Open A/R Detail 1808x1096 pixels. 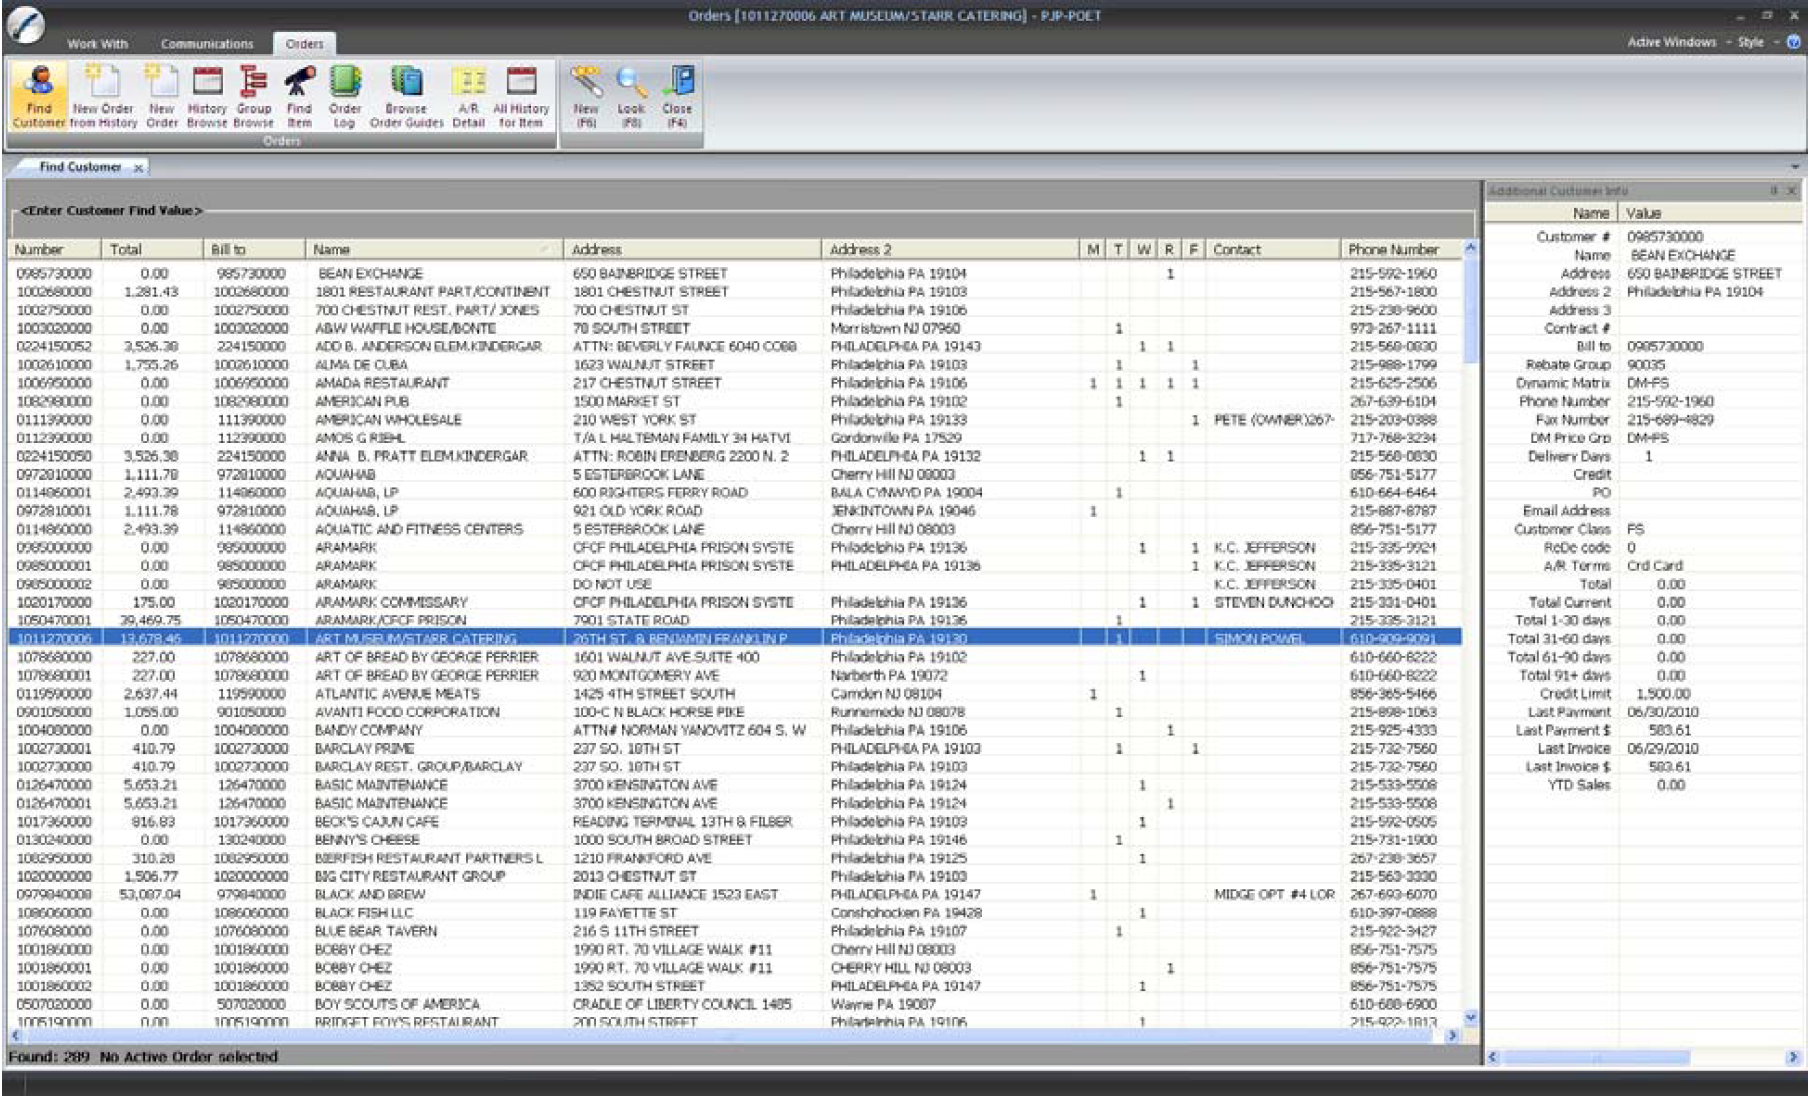(x=468, y=96)
